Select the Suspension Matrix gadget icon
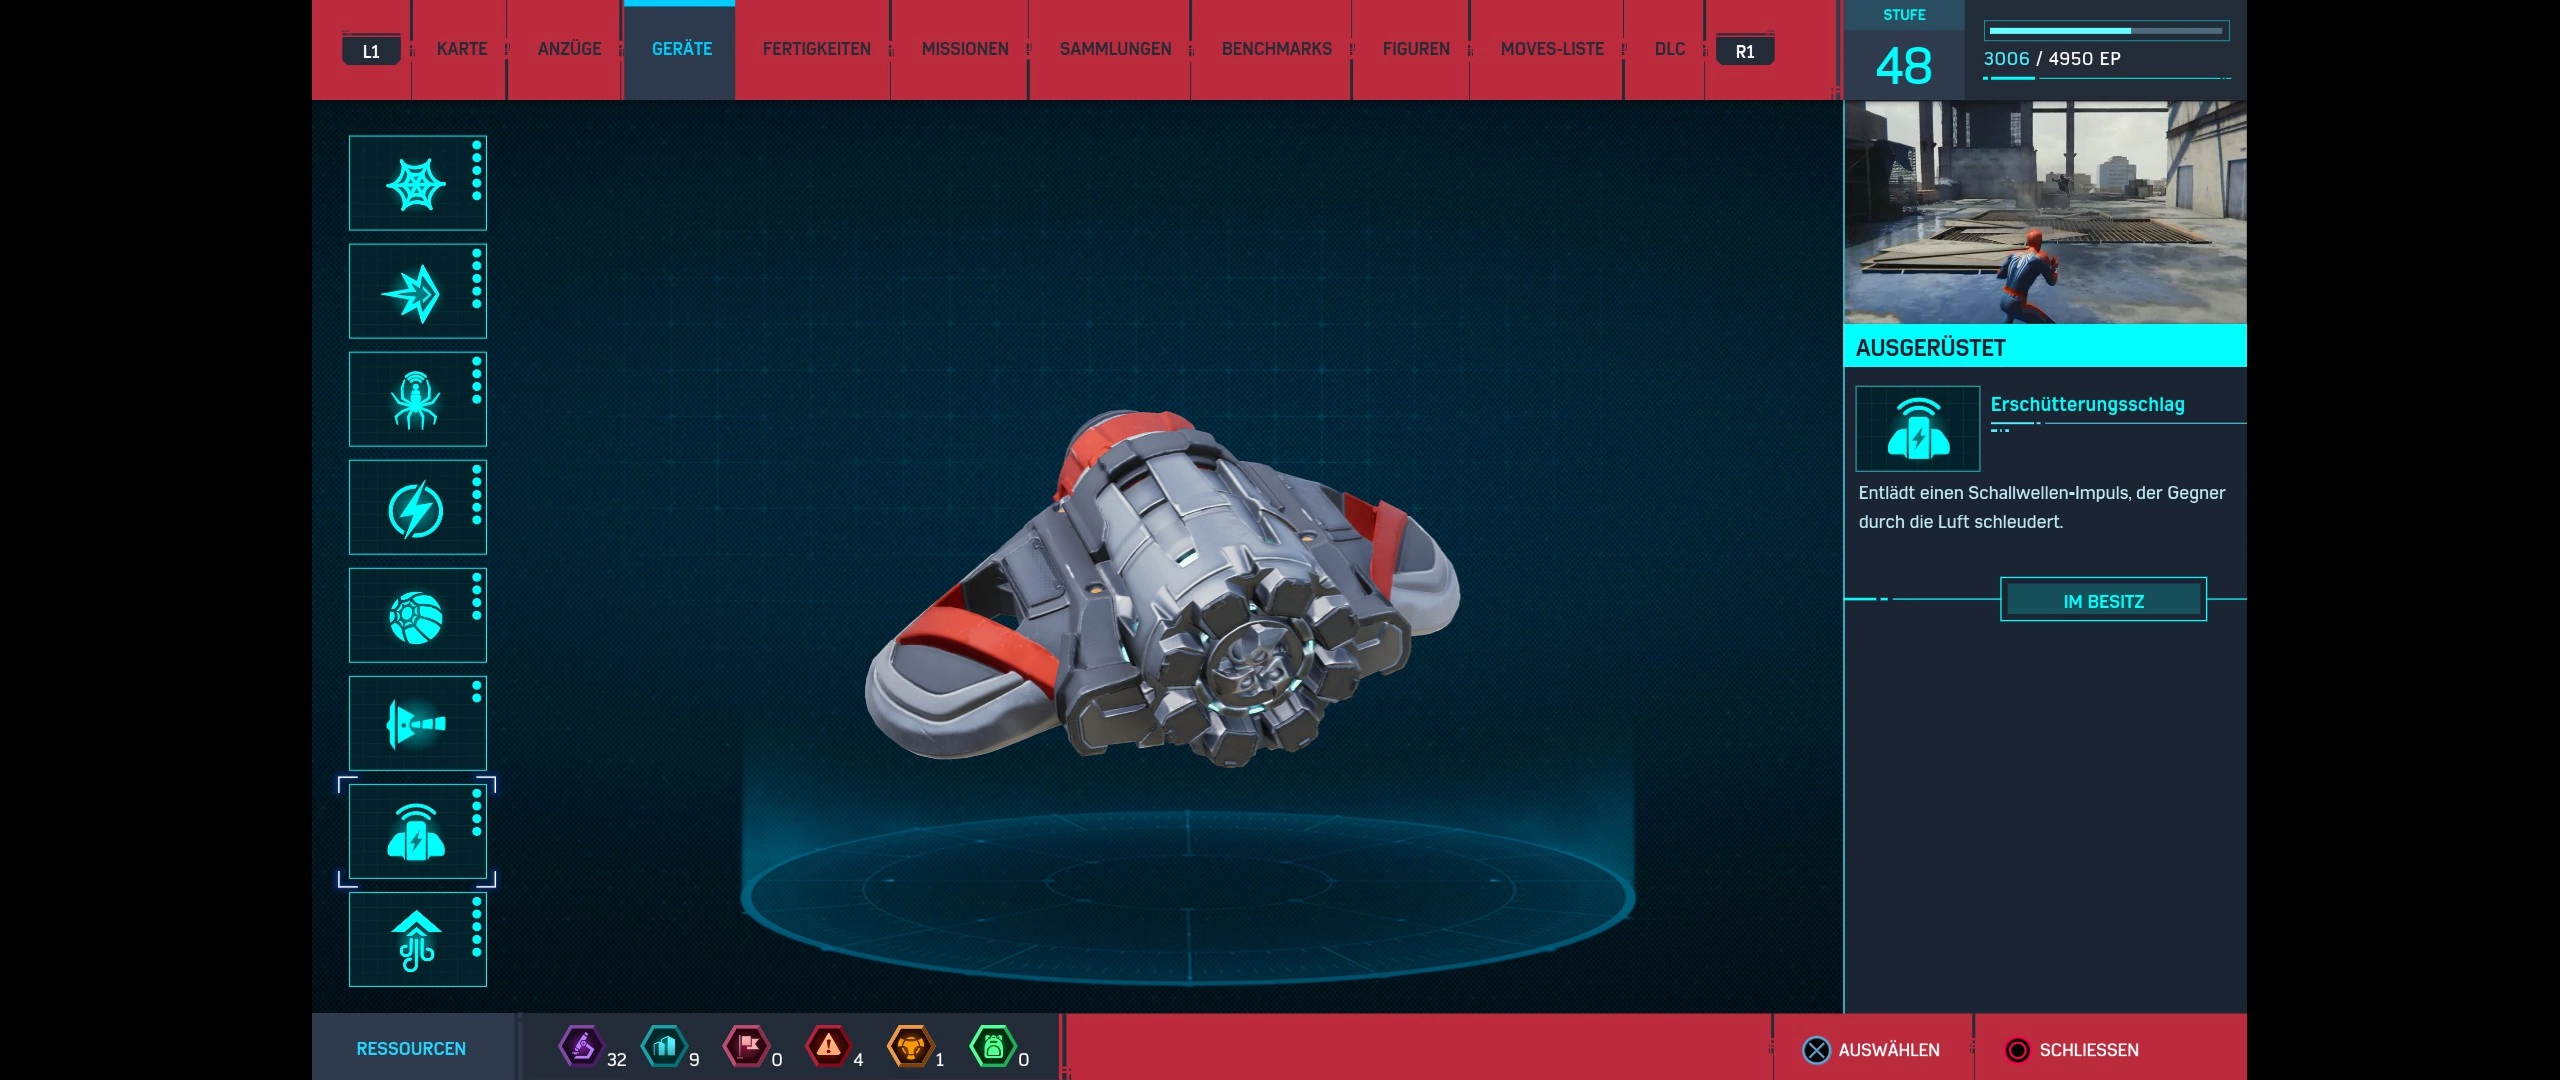The image size is (2560, 1080). 417,939
